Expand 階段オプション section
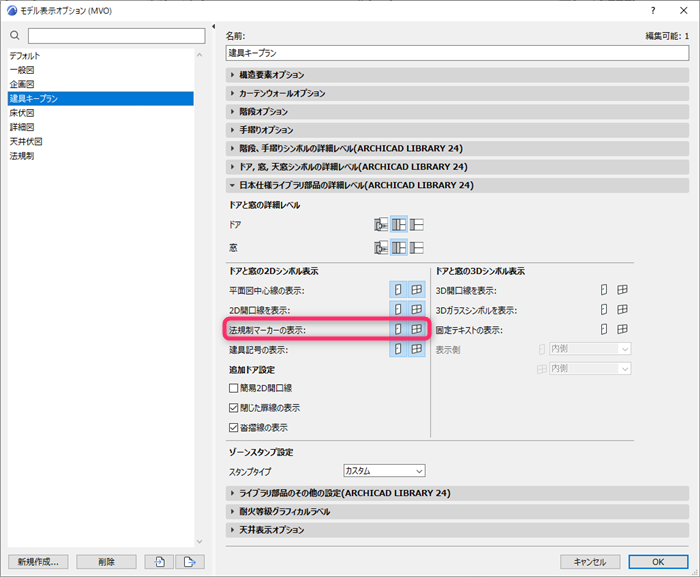This screenshot has height=577, width=700. (457, 112)
